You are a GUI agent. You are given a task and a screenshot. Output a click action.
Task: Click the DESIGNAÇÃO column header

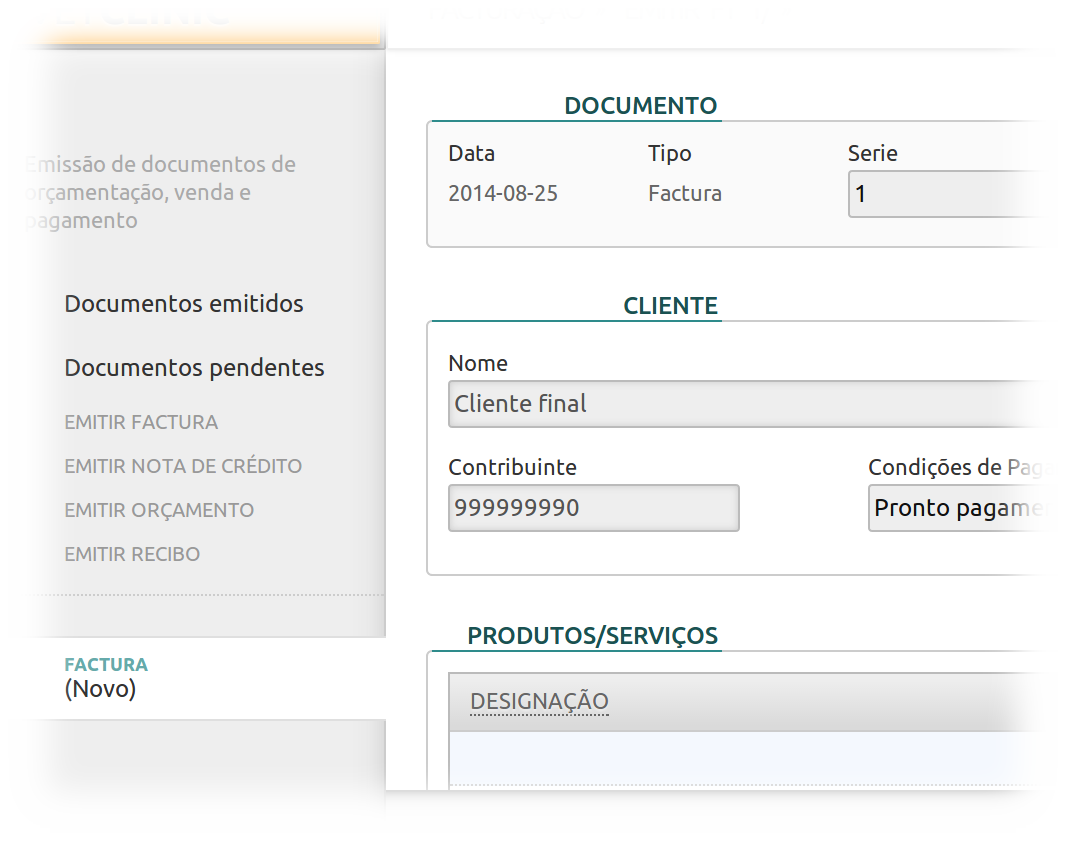pos(539,702)
